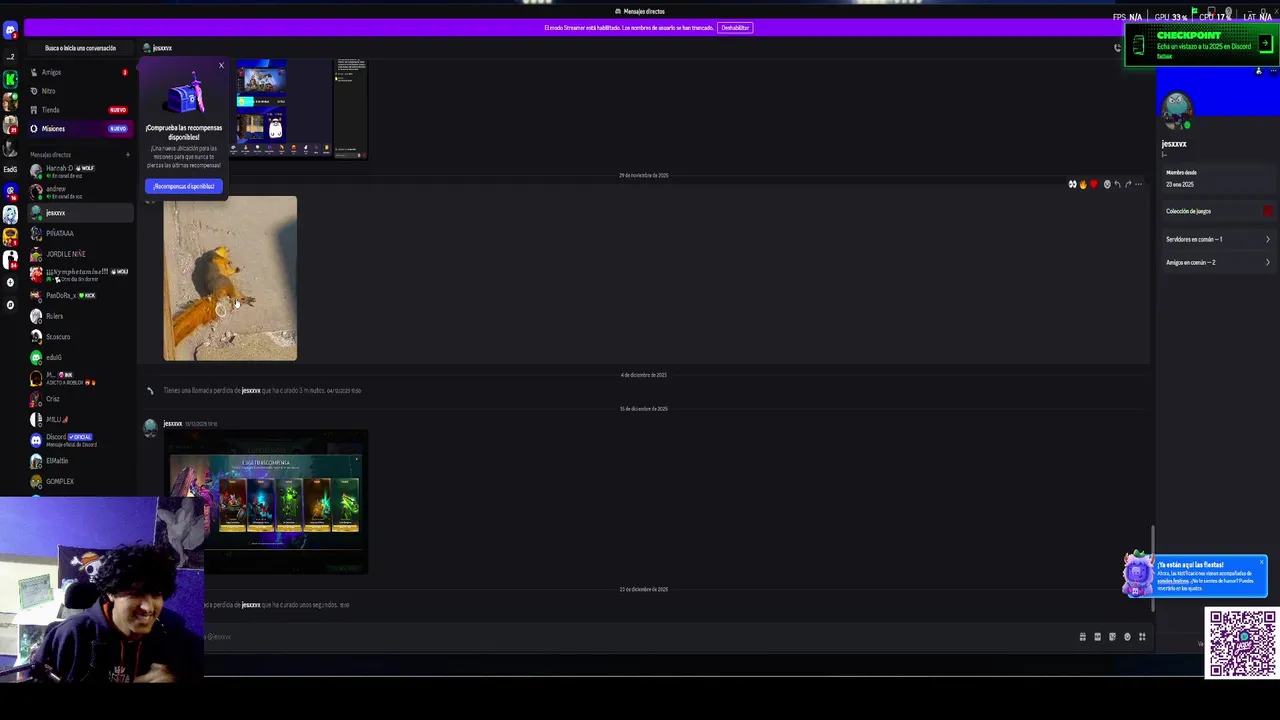Search or start a conversation field
The image size is (1280, 720).
coord(80,48)
